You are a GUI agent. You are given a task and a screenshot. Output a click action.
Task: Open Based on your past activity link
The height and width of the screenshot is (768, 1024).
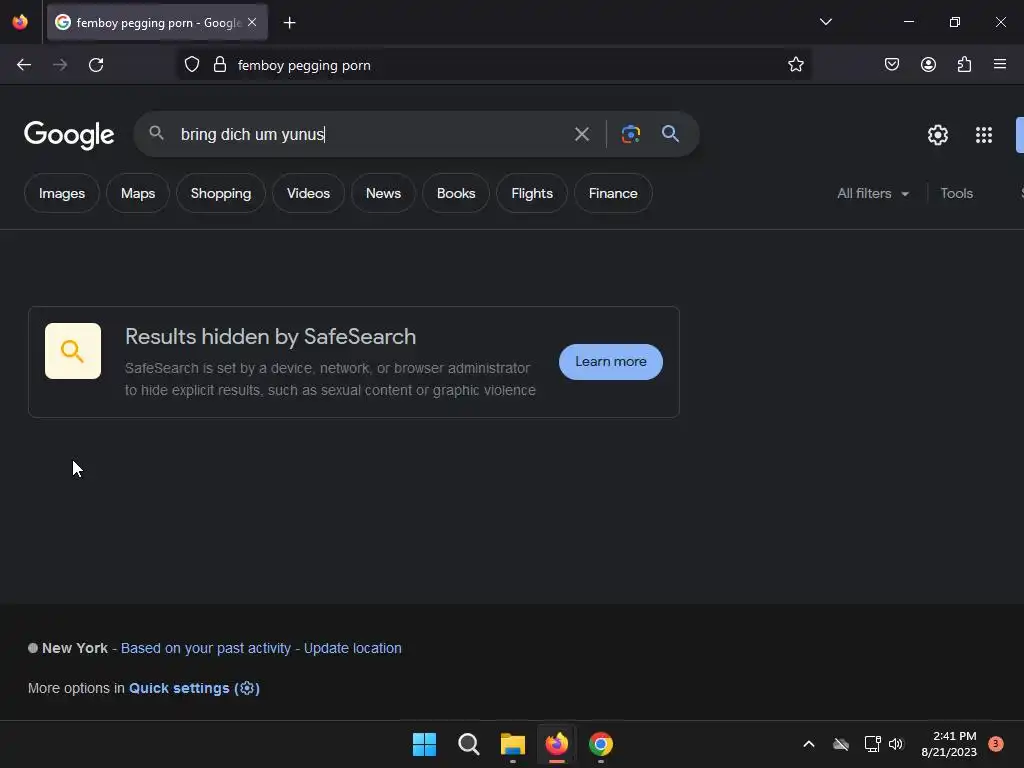(206, 648)
